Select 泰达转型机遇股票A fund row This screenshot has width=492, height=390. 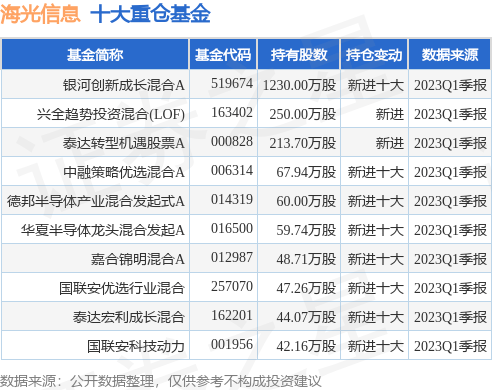click(246, 143)
